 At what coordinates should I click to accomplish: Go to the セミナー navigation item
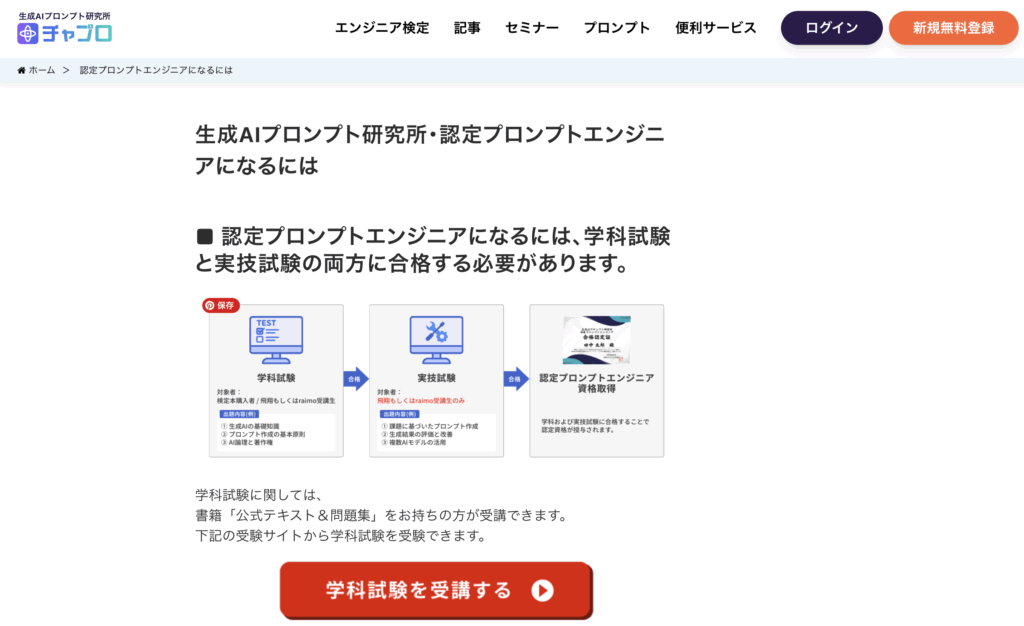click(x=532, y=28)
